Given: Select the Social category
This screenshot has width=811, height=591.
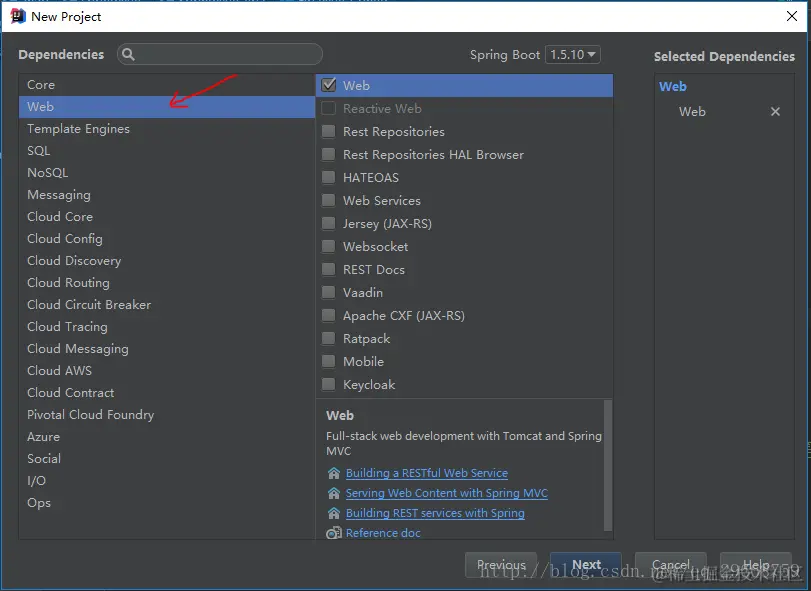Looking at the screenshot, I should pos(167,459).
